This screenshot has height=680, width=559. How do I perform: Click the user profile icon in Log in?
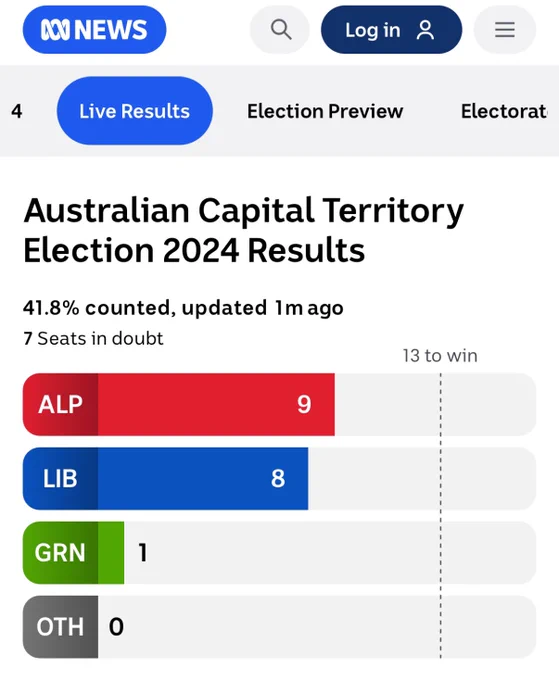point(425,30)
